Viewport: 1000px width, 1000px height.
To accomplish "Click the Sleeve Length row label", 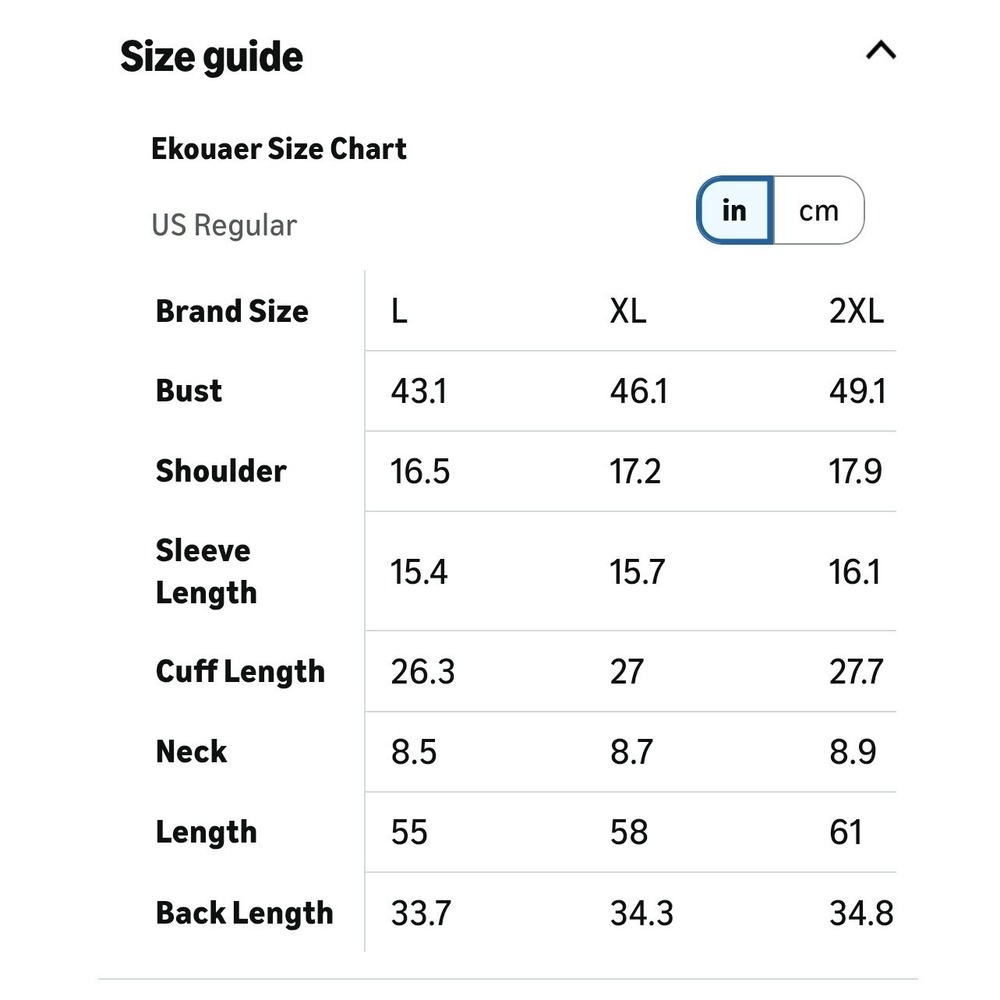I will (206, 571).
